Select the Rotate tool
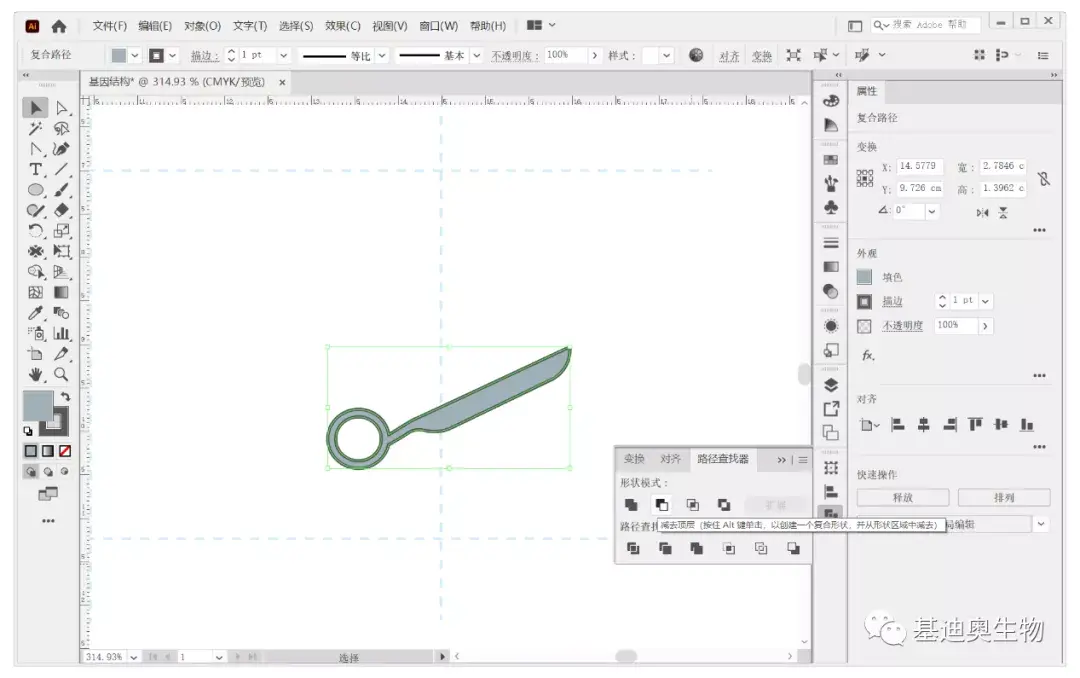This screenshot has height=678, width=1080. (35, 231)
